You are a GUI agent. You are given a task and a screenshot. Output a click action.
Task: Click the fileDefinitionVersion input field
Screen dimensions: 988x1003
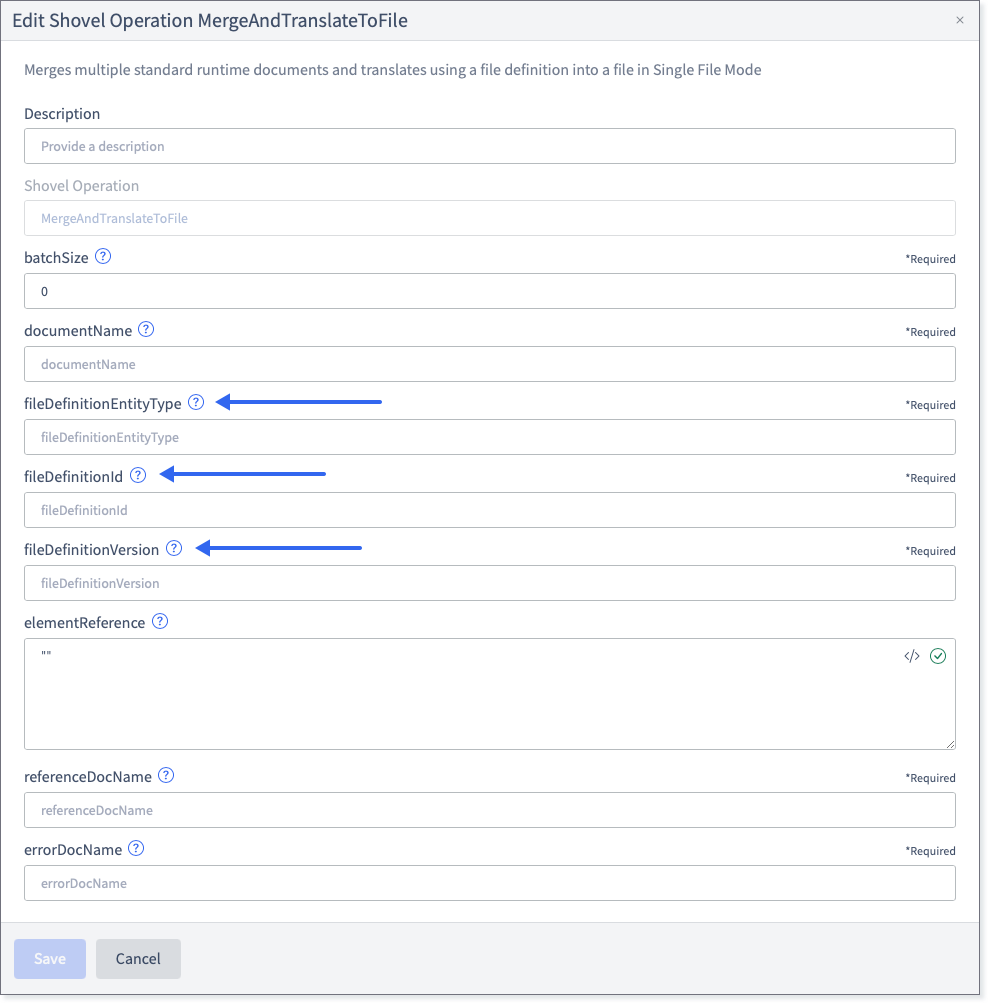pos(490,583)
